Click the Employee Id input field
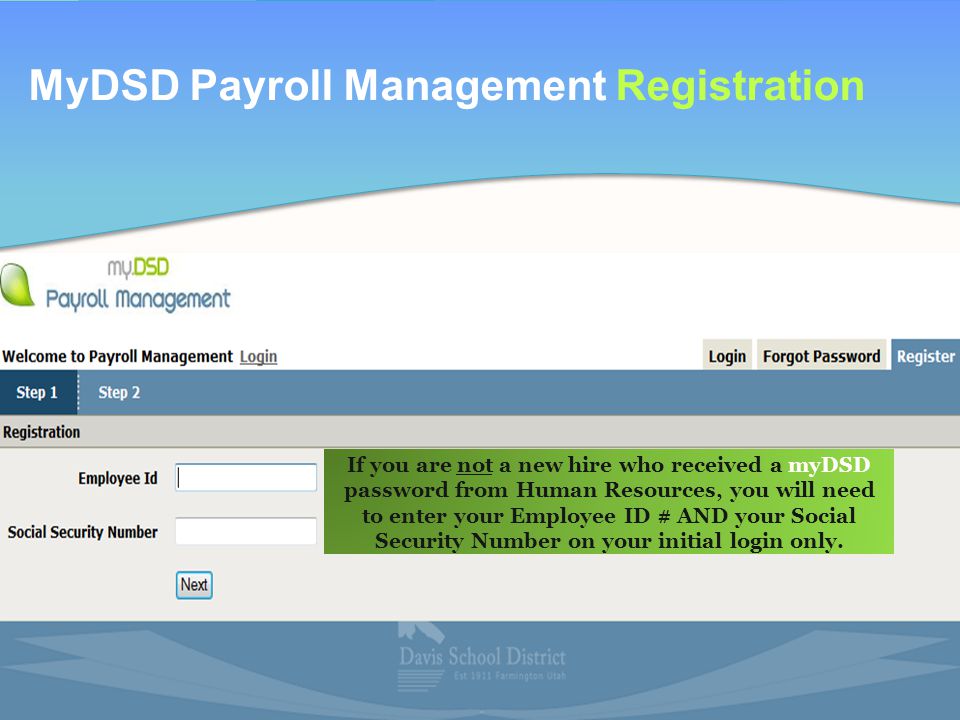Screen dimensions: 960x720 click(x=246, y=478)
